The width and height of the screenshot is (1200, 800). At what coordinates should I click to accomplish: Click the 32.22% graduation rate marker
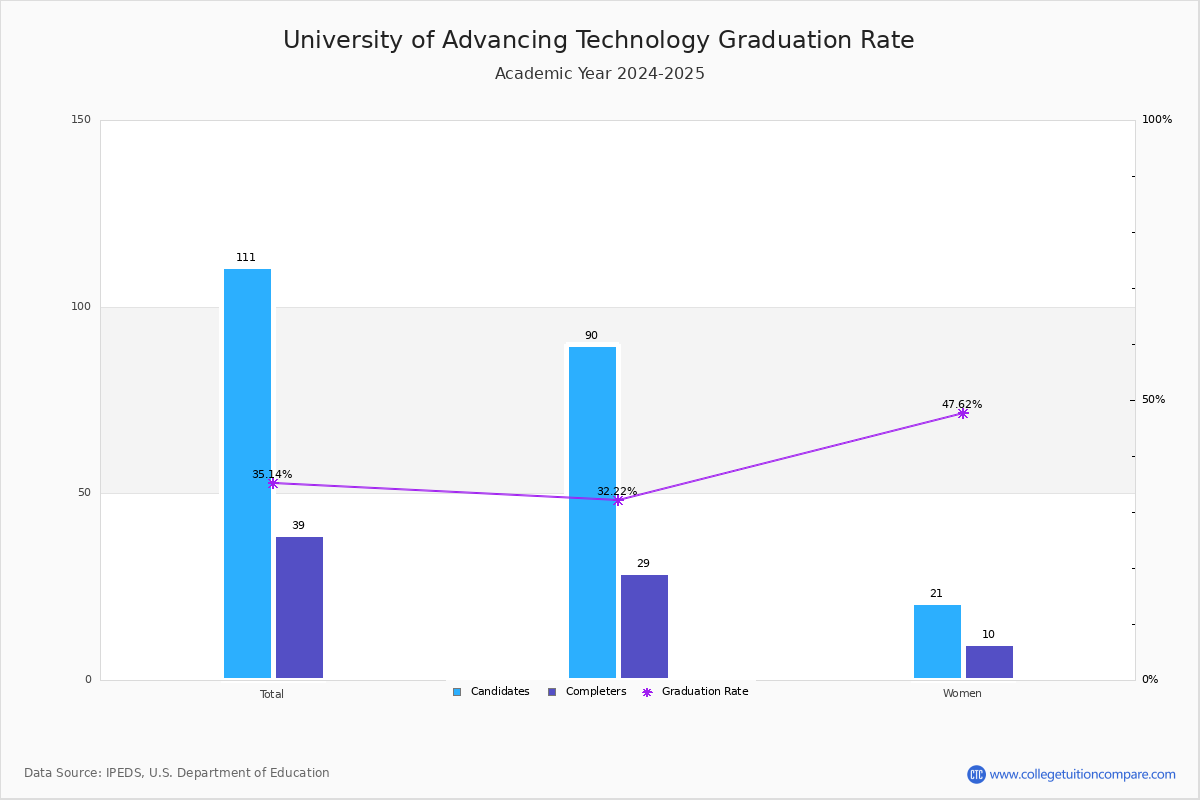(x=617, y=500)
